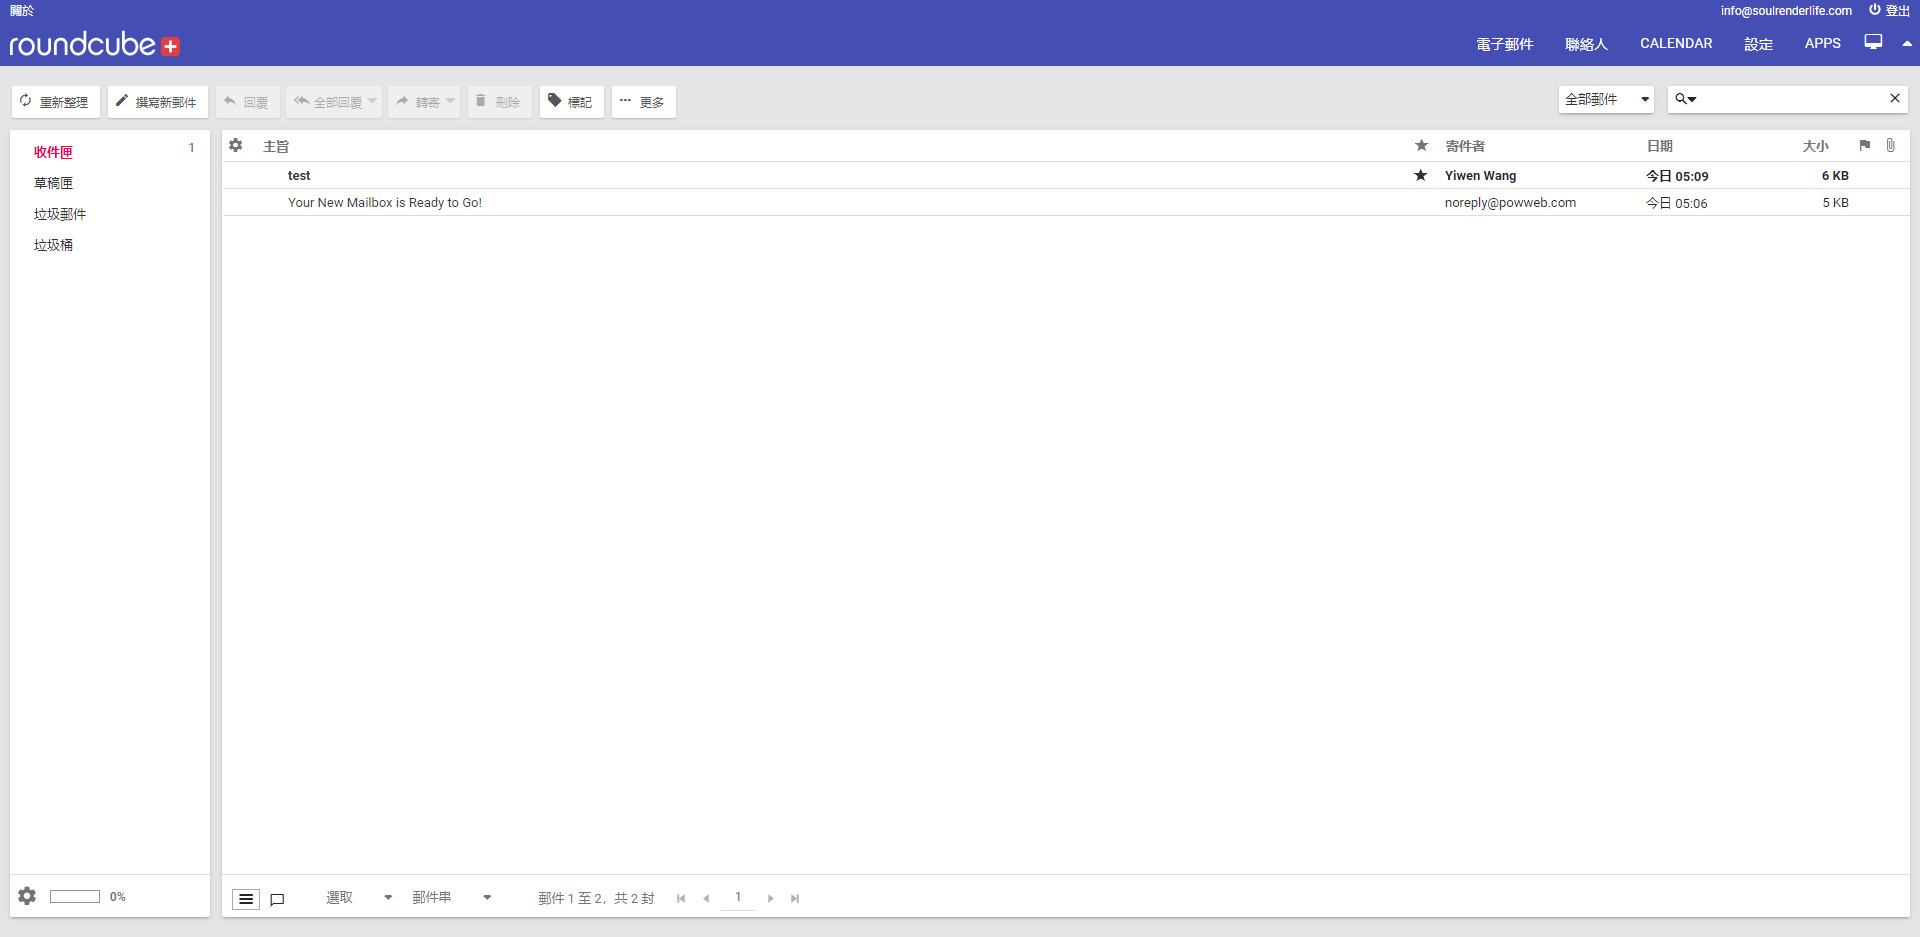Collapse header with up-arrow icon
The image size is (1920, 937).
click(x=1907, y=43)
